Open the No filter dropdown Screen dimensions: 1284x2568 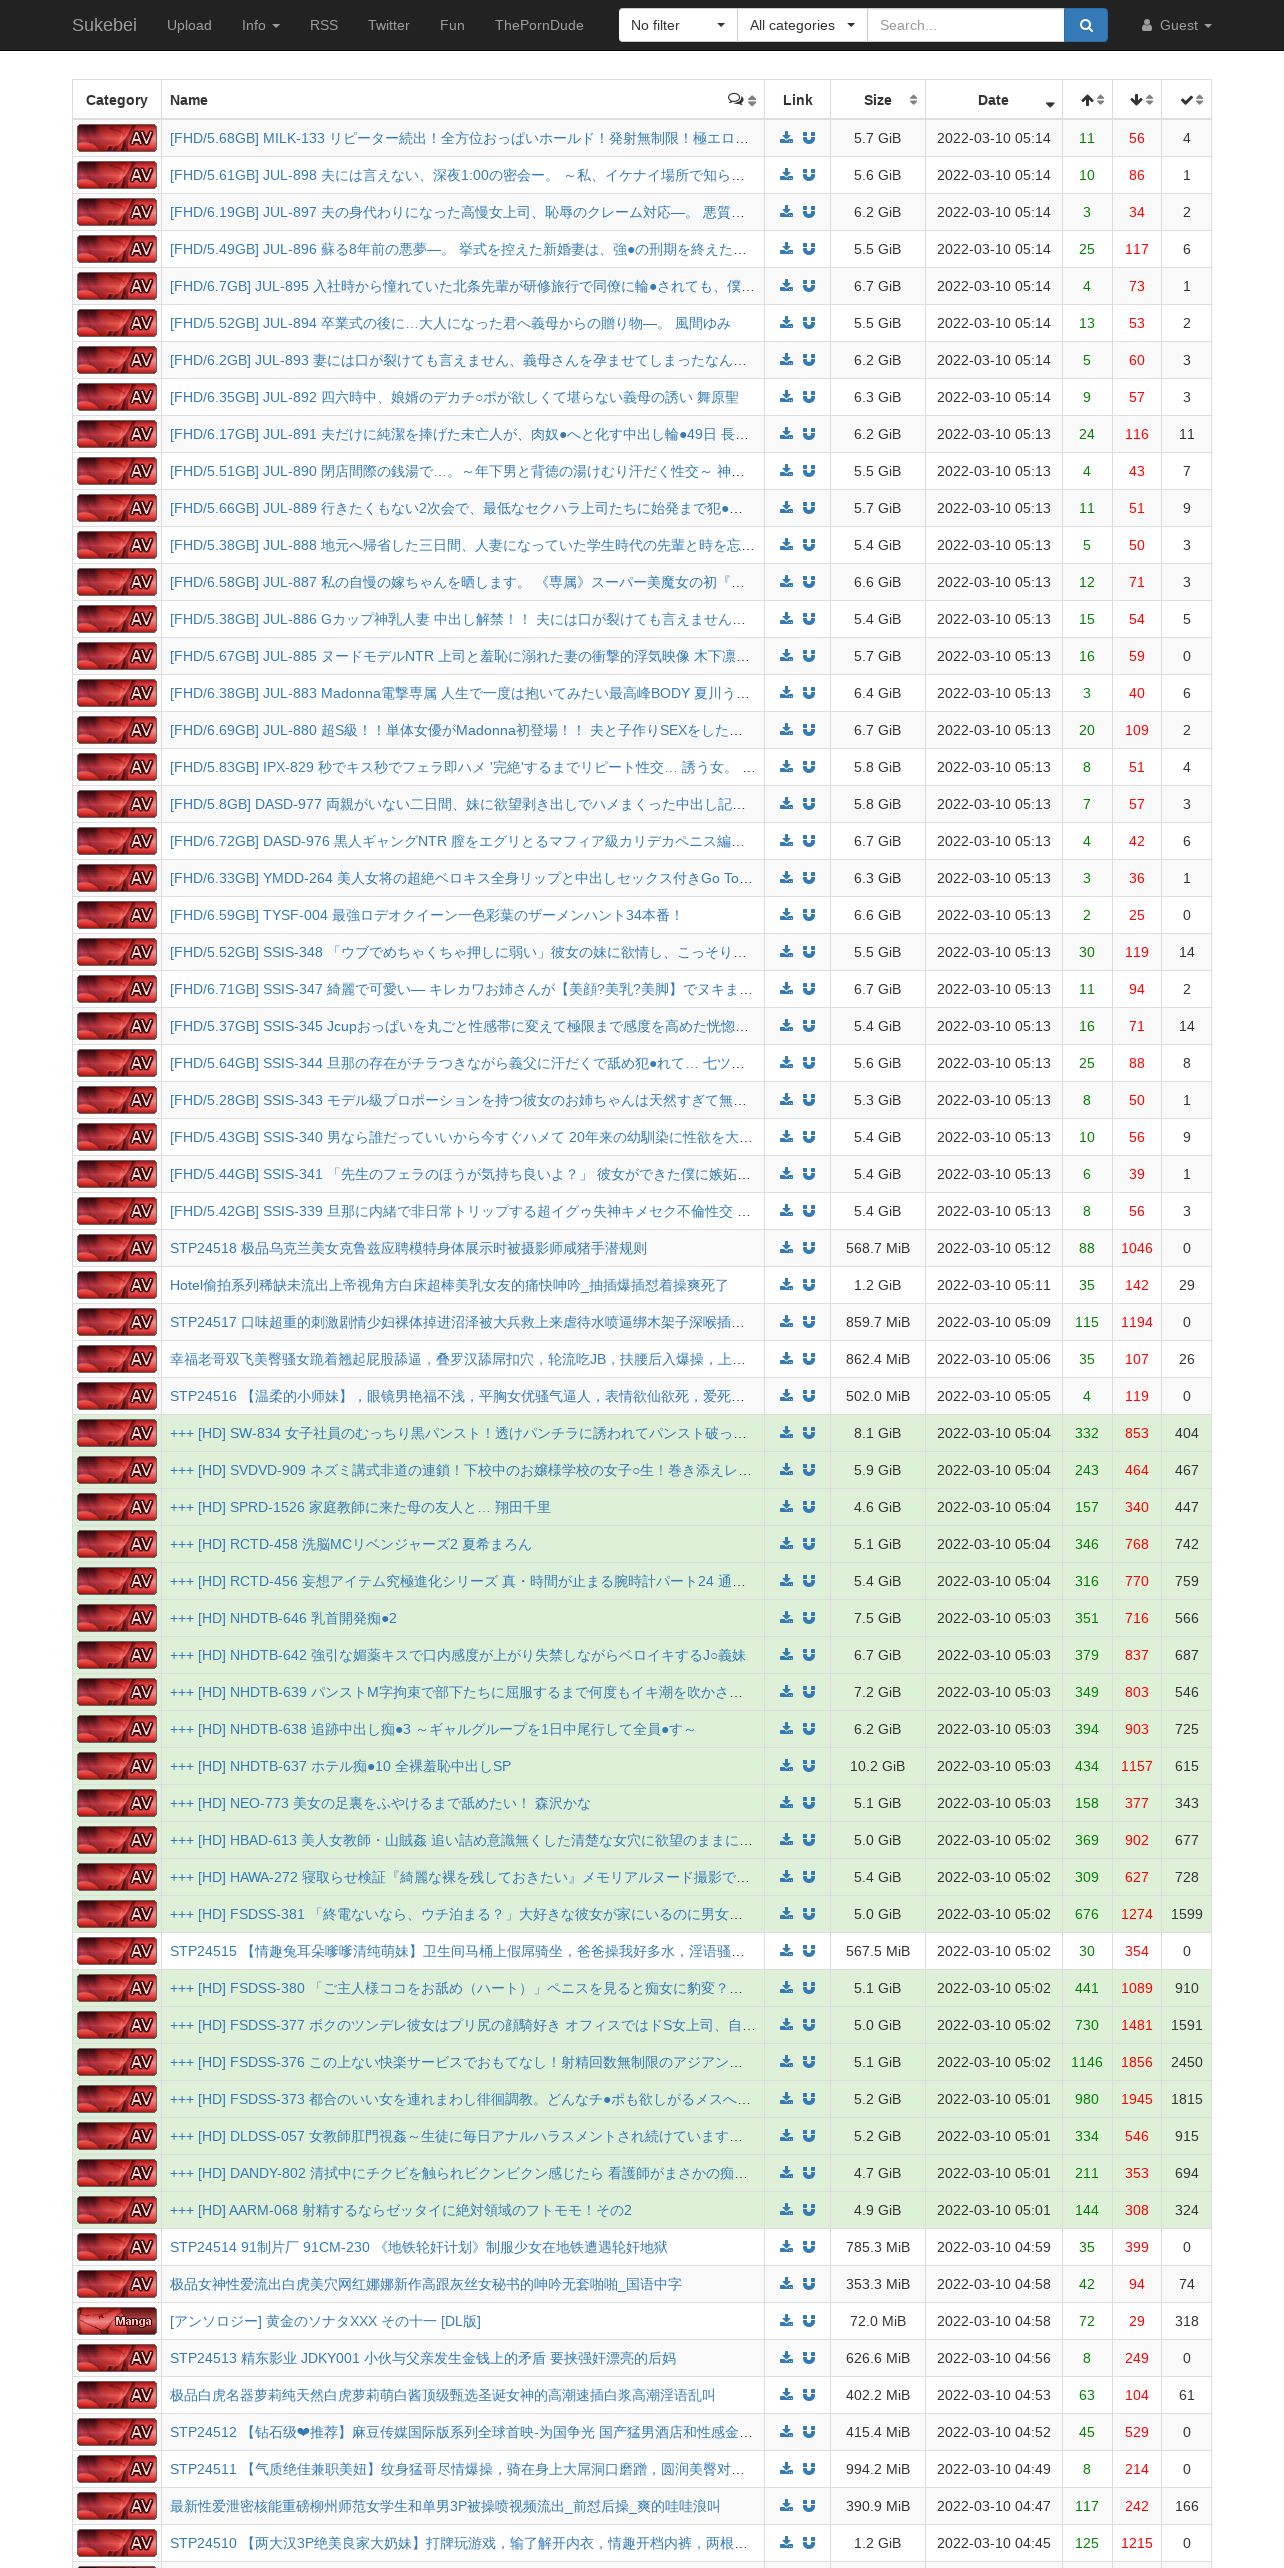678,25
